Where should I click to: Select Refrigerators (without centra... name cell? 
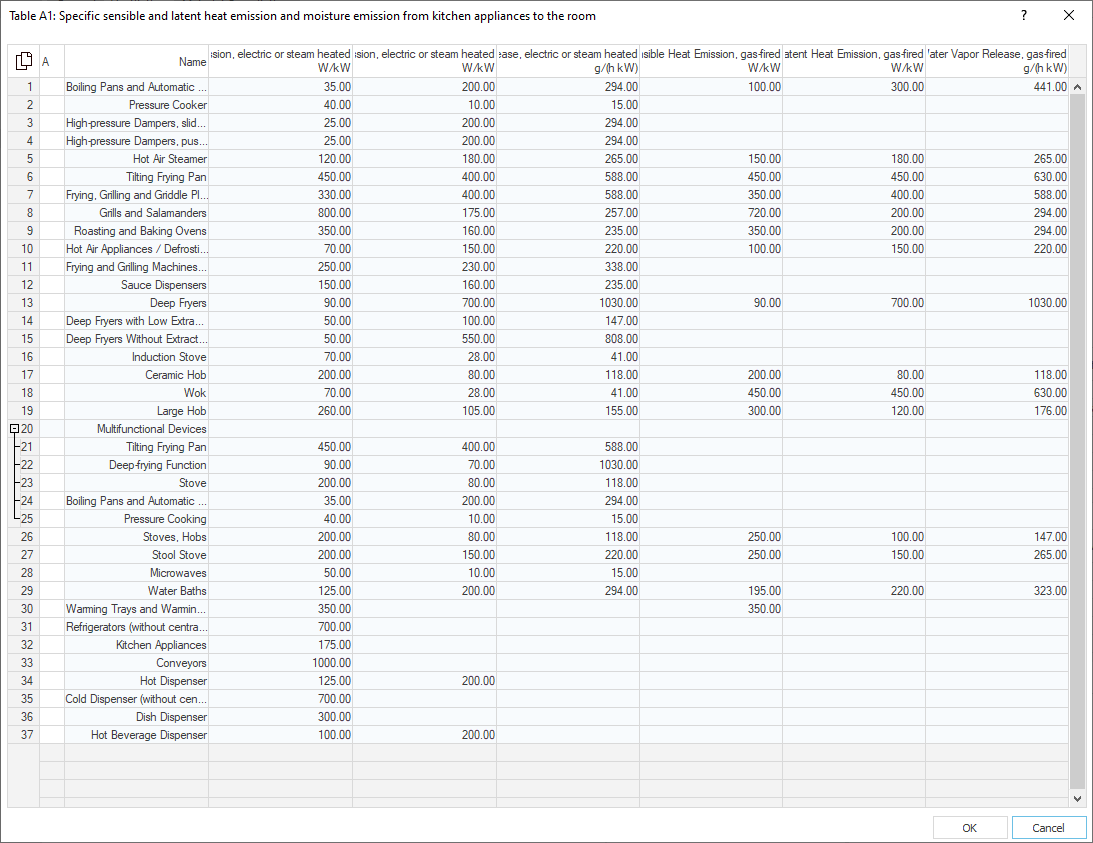click(137, 627)
